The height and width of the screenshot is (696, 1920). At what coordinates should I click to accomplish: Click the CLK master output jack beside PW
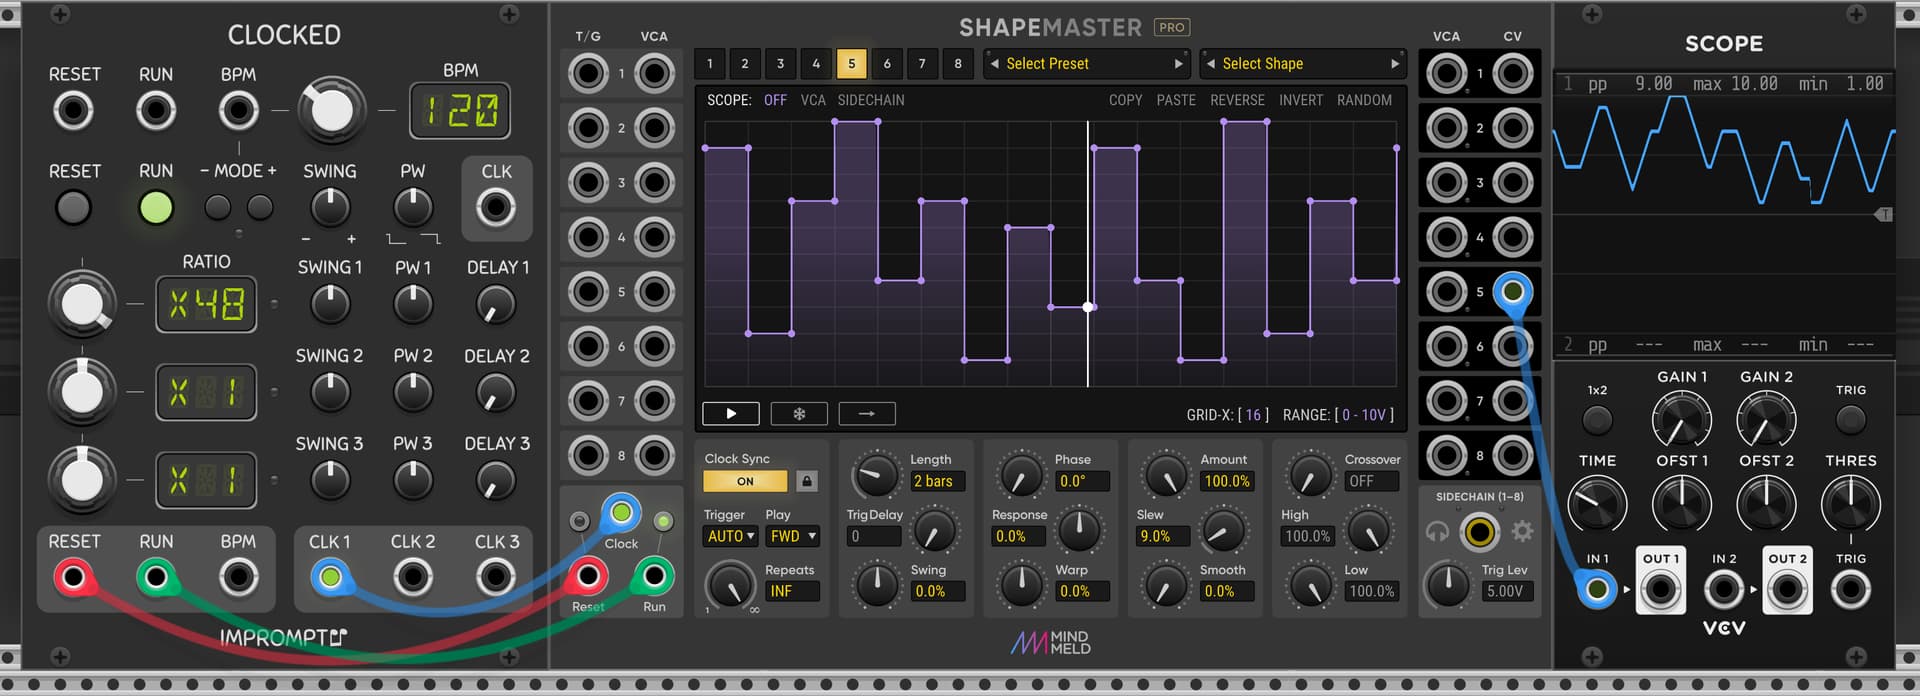(496, 208)
